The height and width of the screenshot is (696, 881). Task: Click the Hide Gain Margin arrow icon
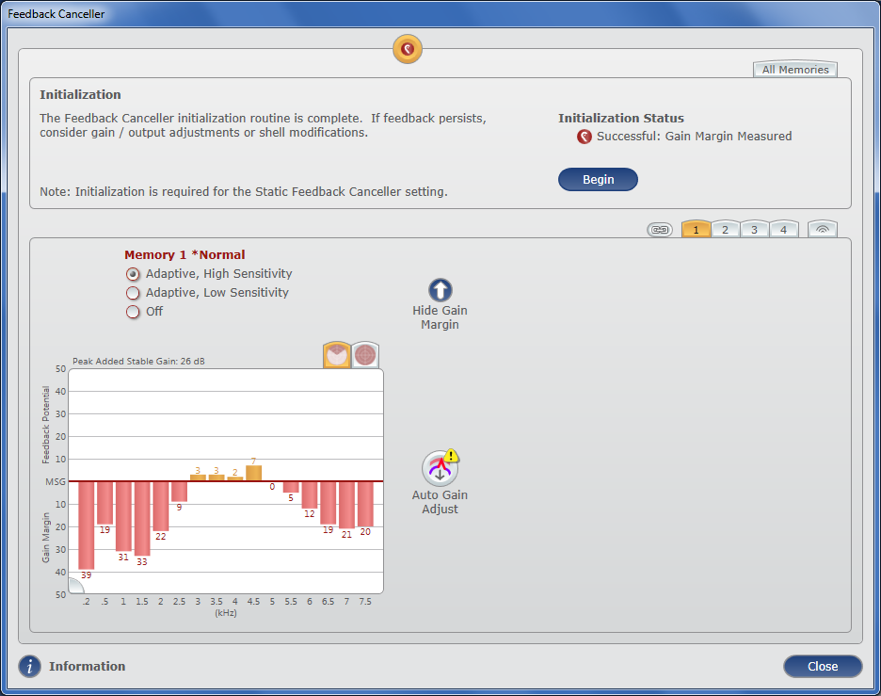coord(440,290)
